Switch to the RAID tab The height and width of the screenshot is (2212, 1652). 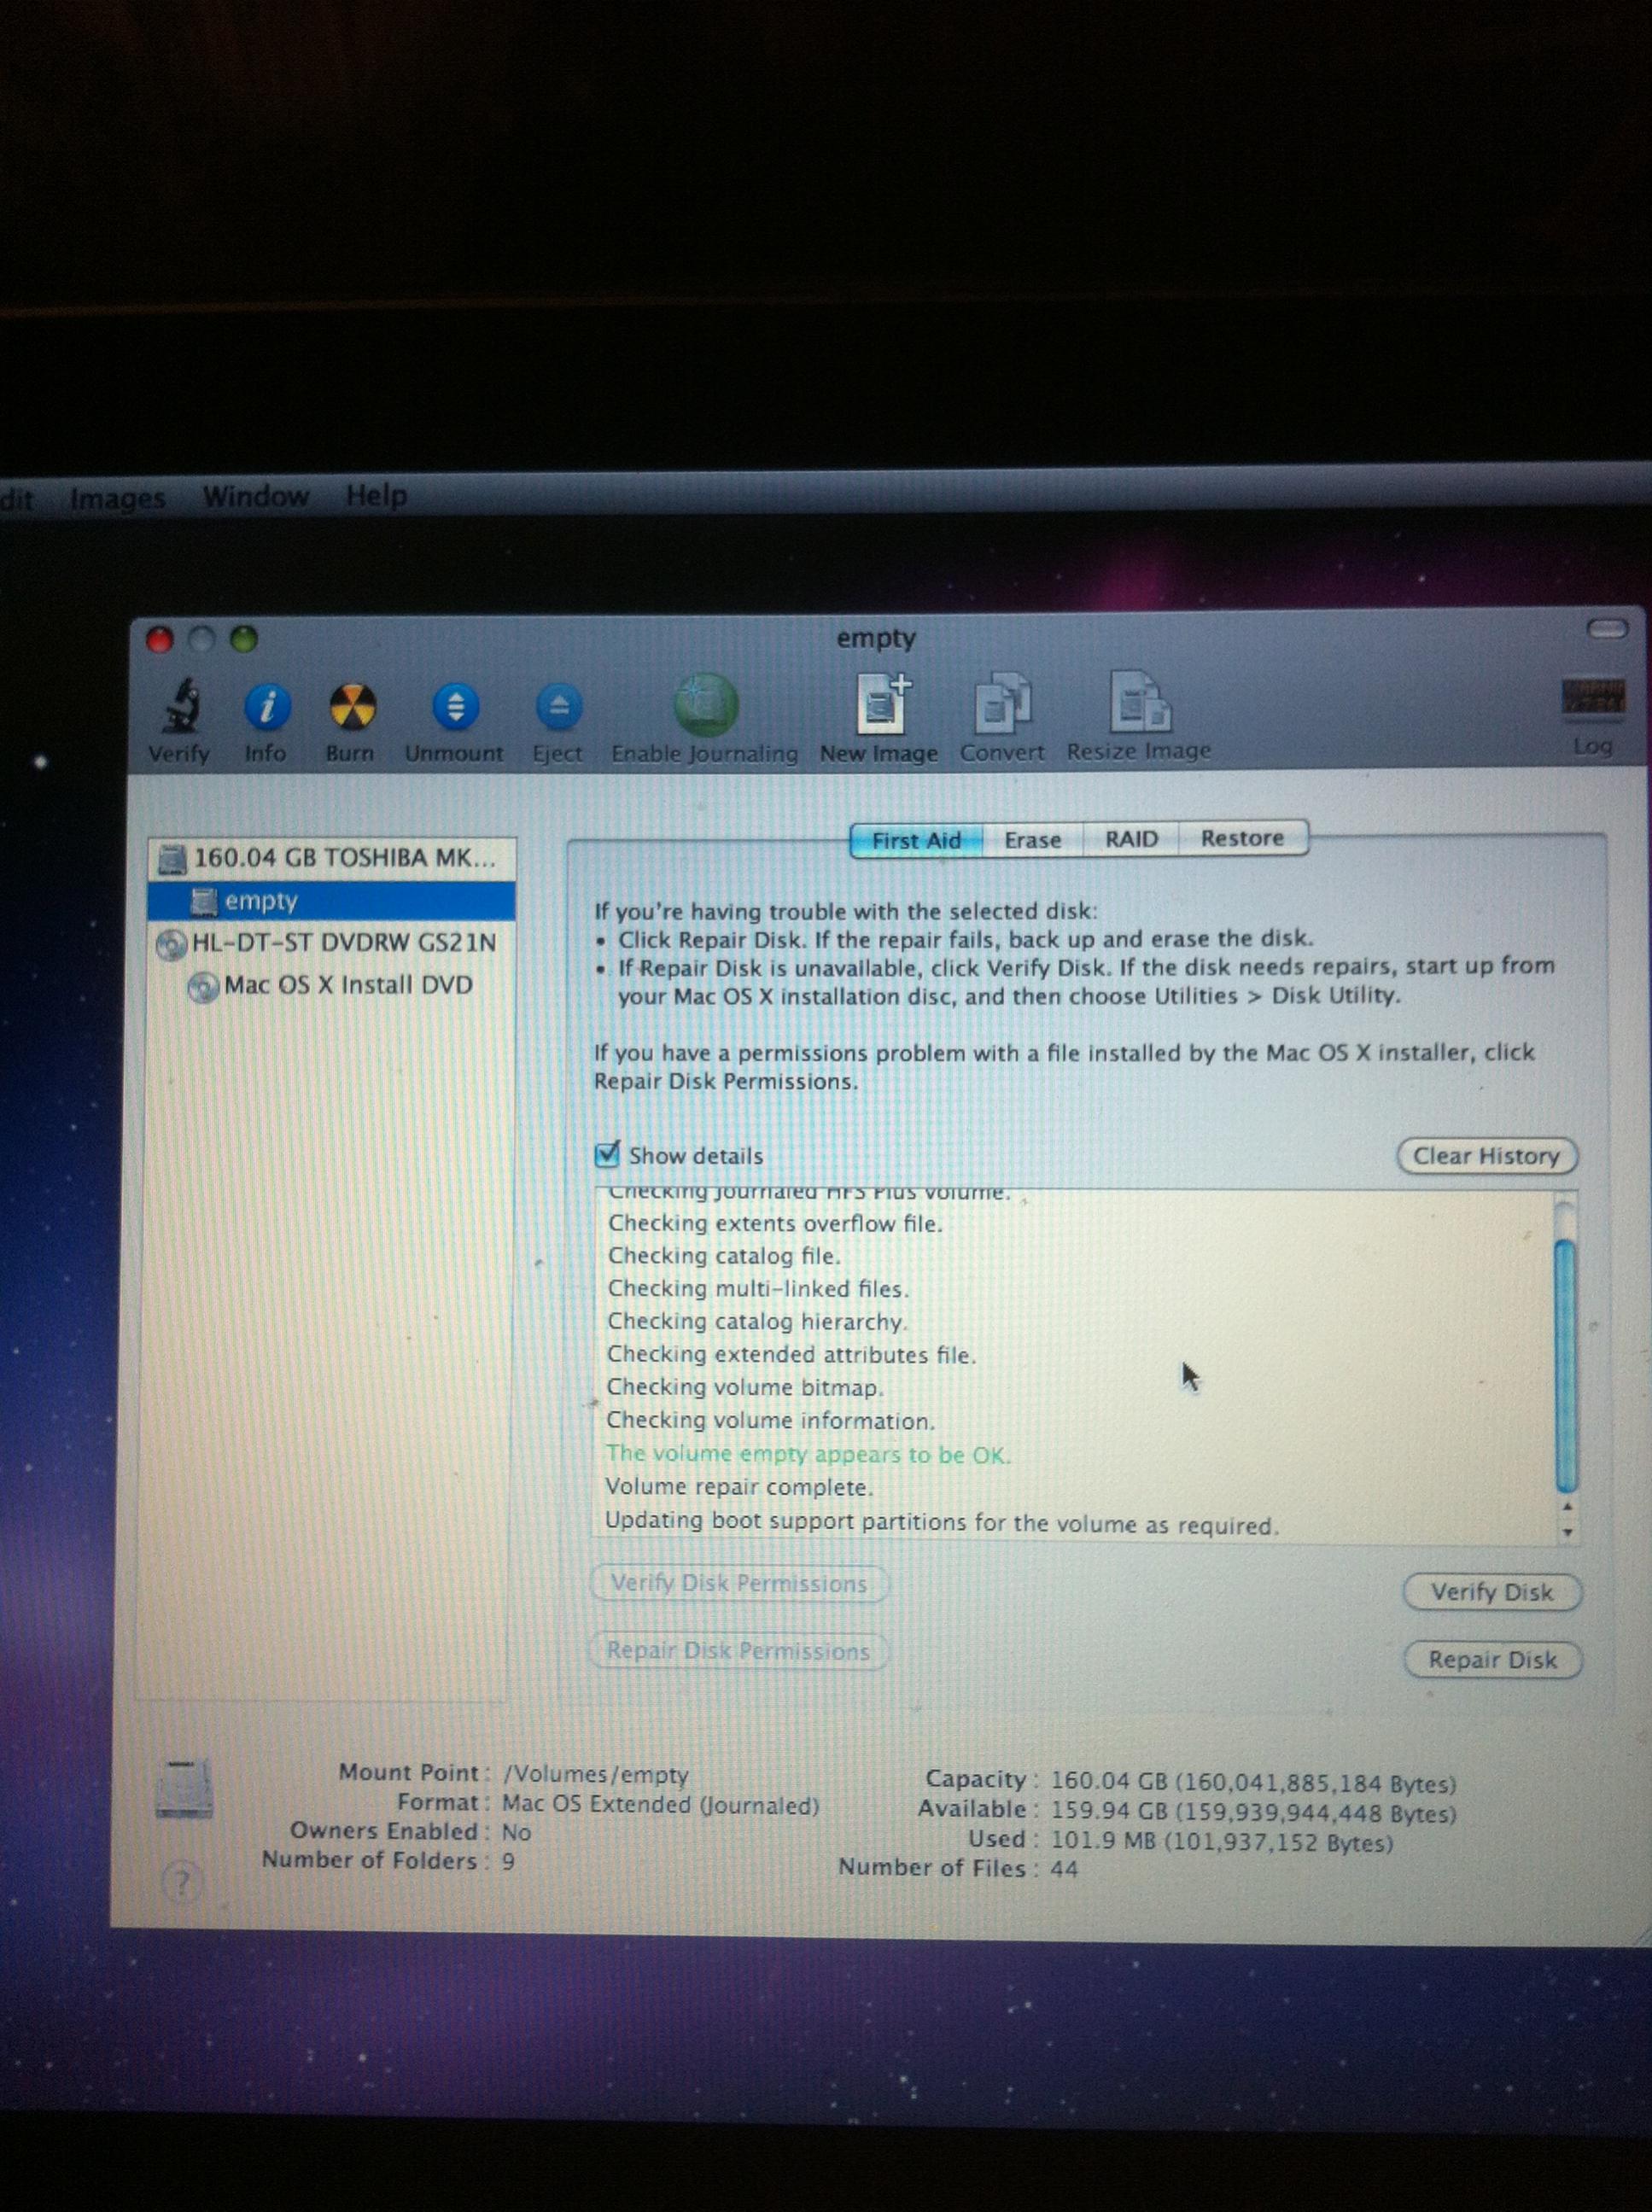pyautogui.click(x=1131, y=838)
